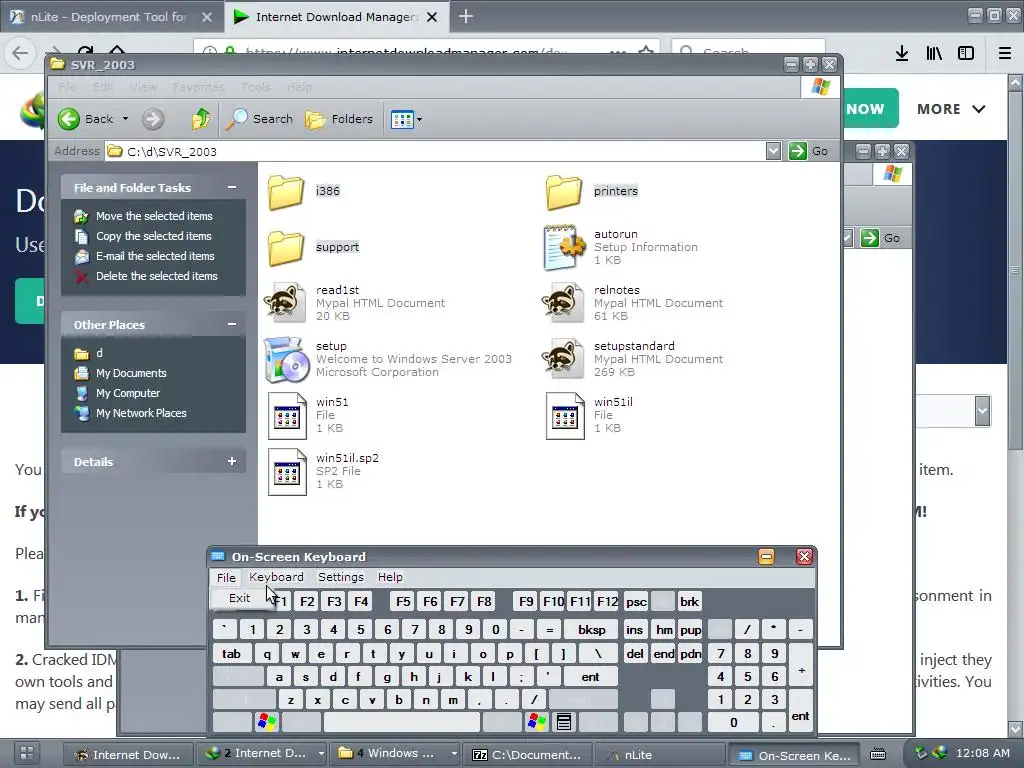
Task: Click Copy the selected items
Action: 153,236
